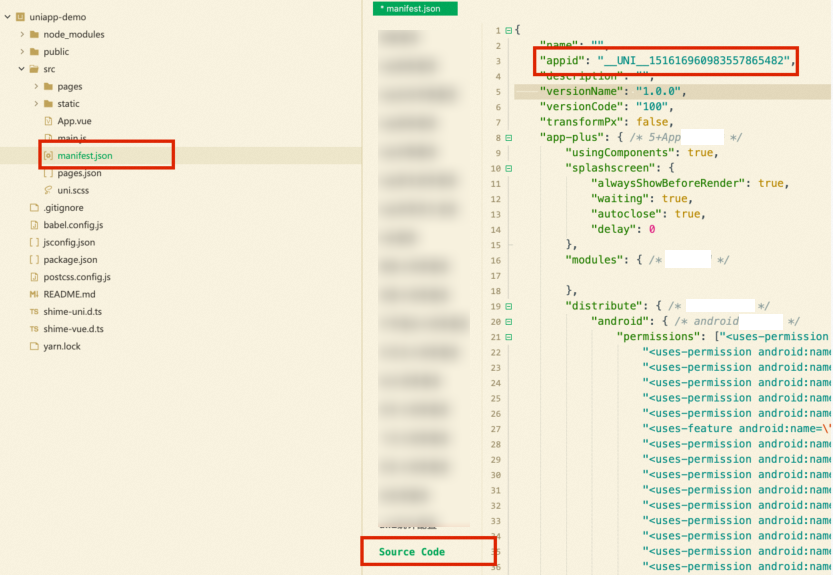Fold the permissions block at line 21
The image size is (833, 575).
coord(508,337)
